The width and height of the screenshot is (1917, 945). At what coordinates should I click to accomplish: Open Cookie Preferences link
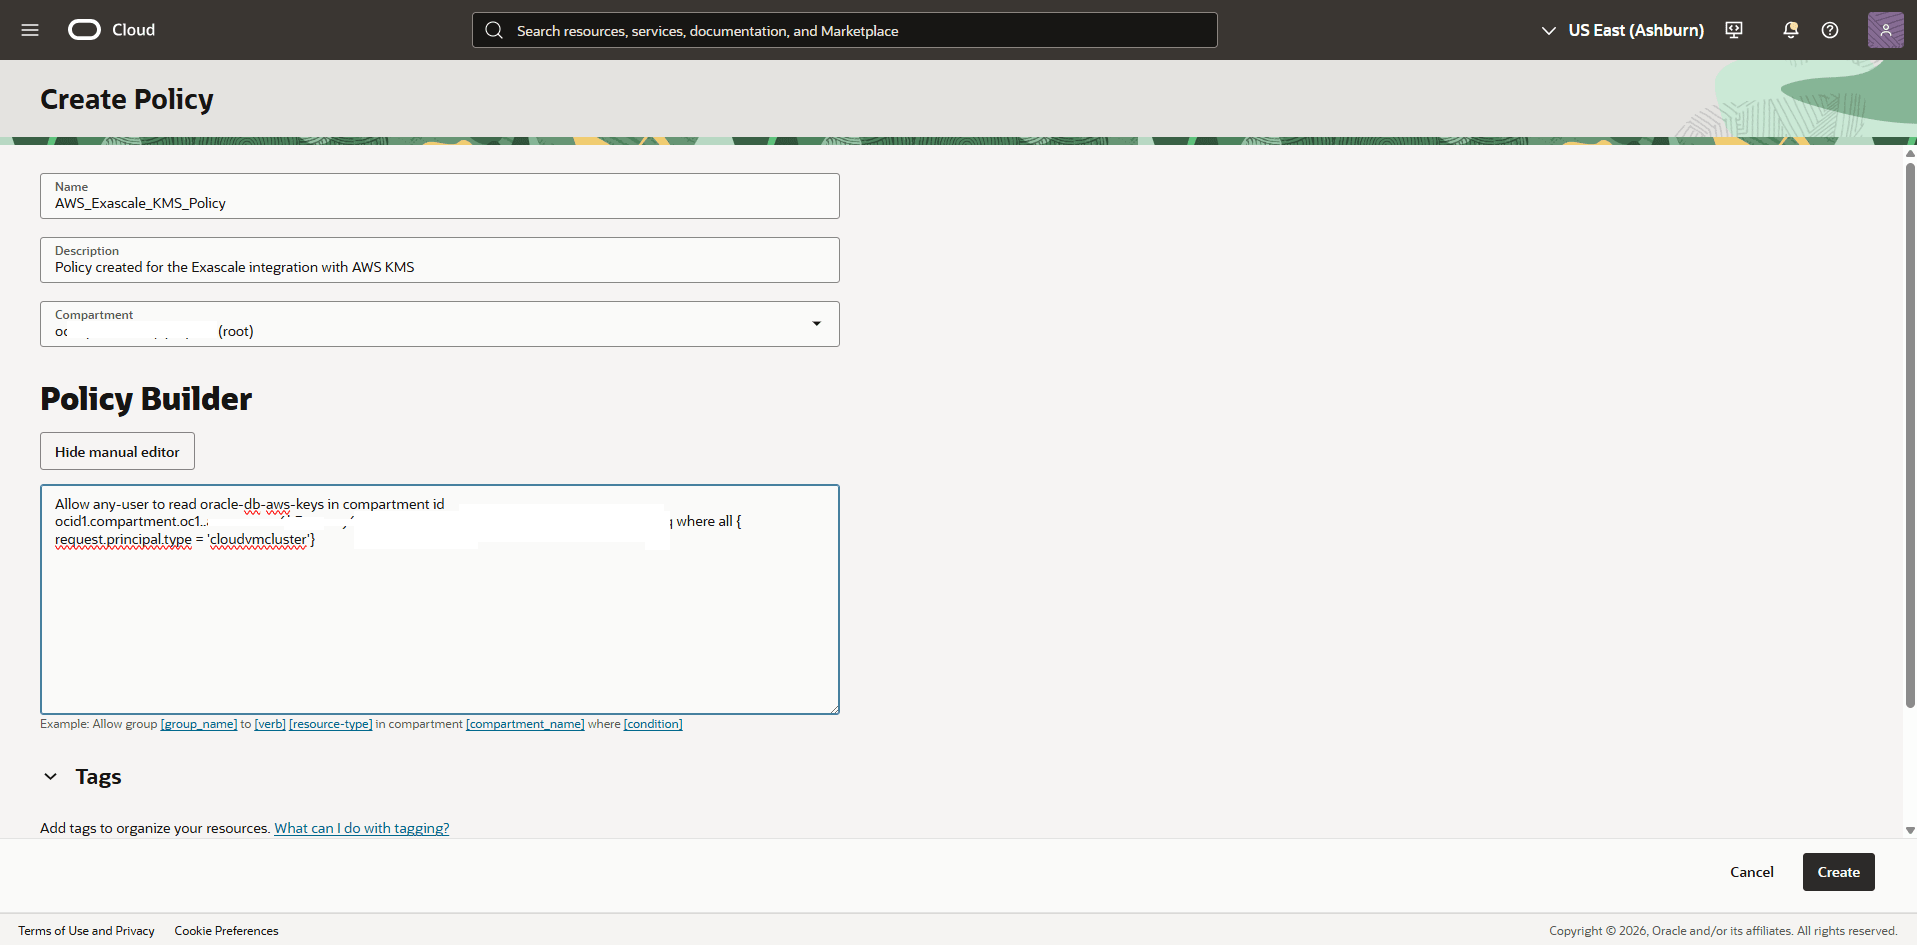tap(226, 931)
